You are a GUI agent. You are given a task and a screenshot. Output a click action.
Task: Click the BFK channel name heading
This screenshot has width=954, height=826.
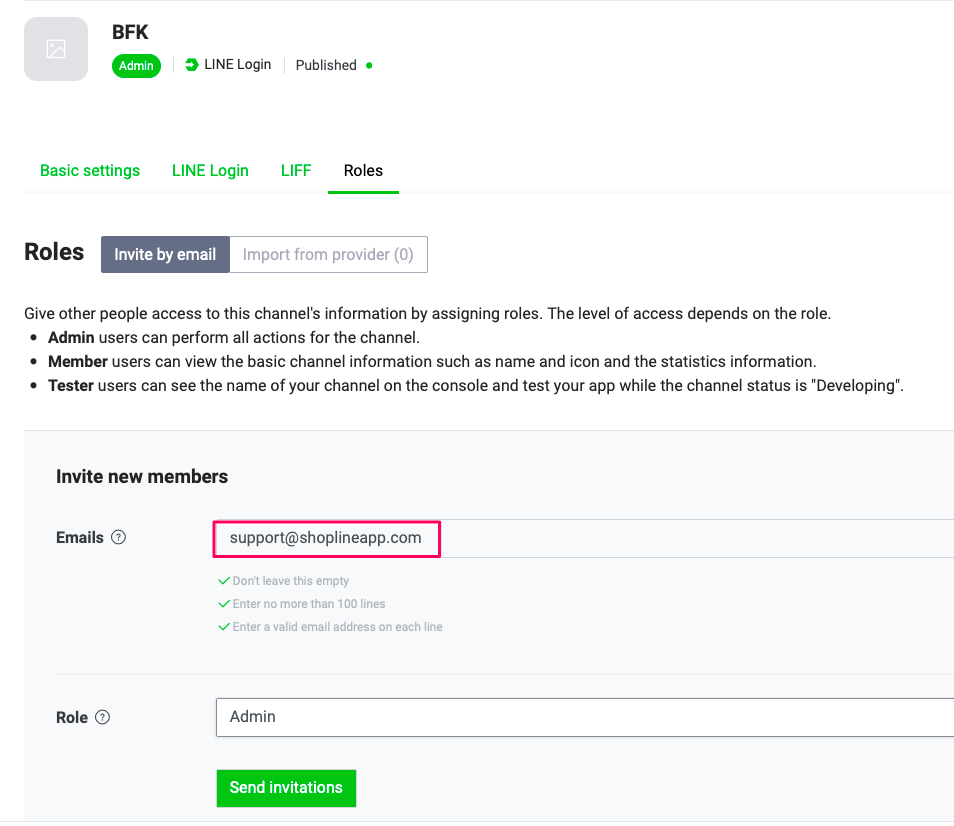point(130,32)
